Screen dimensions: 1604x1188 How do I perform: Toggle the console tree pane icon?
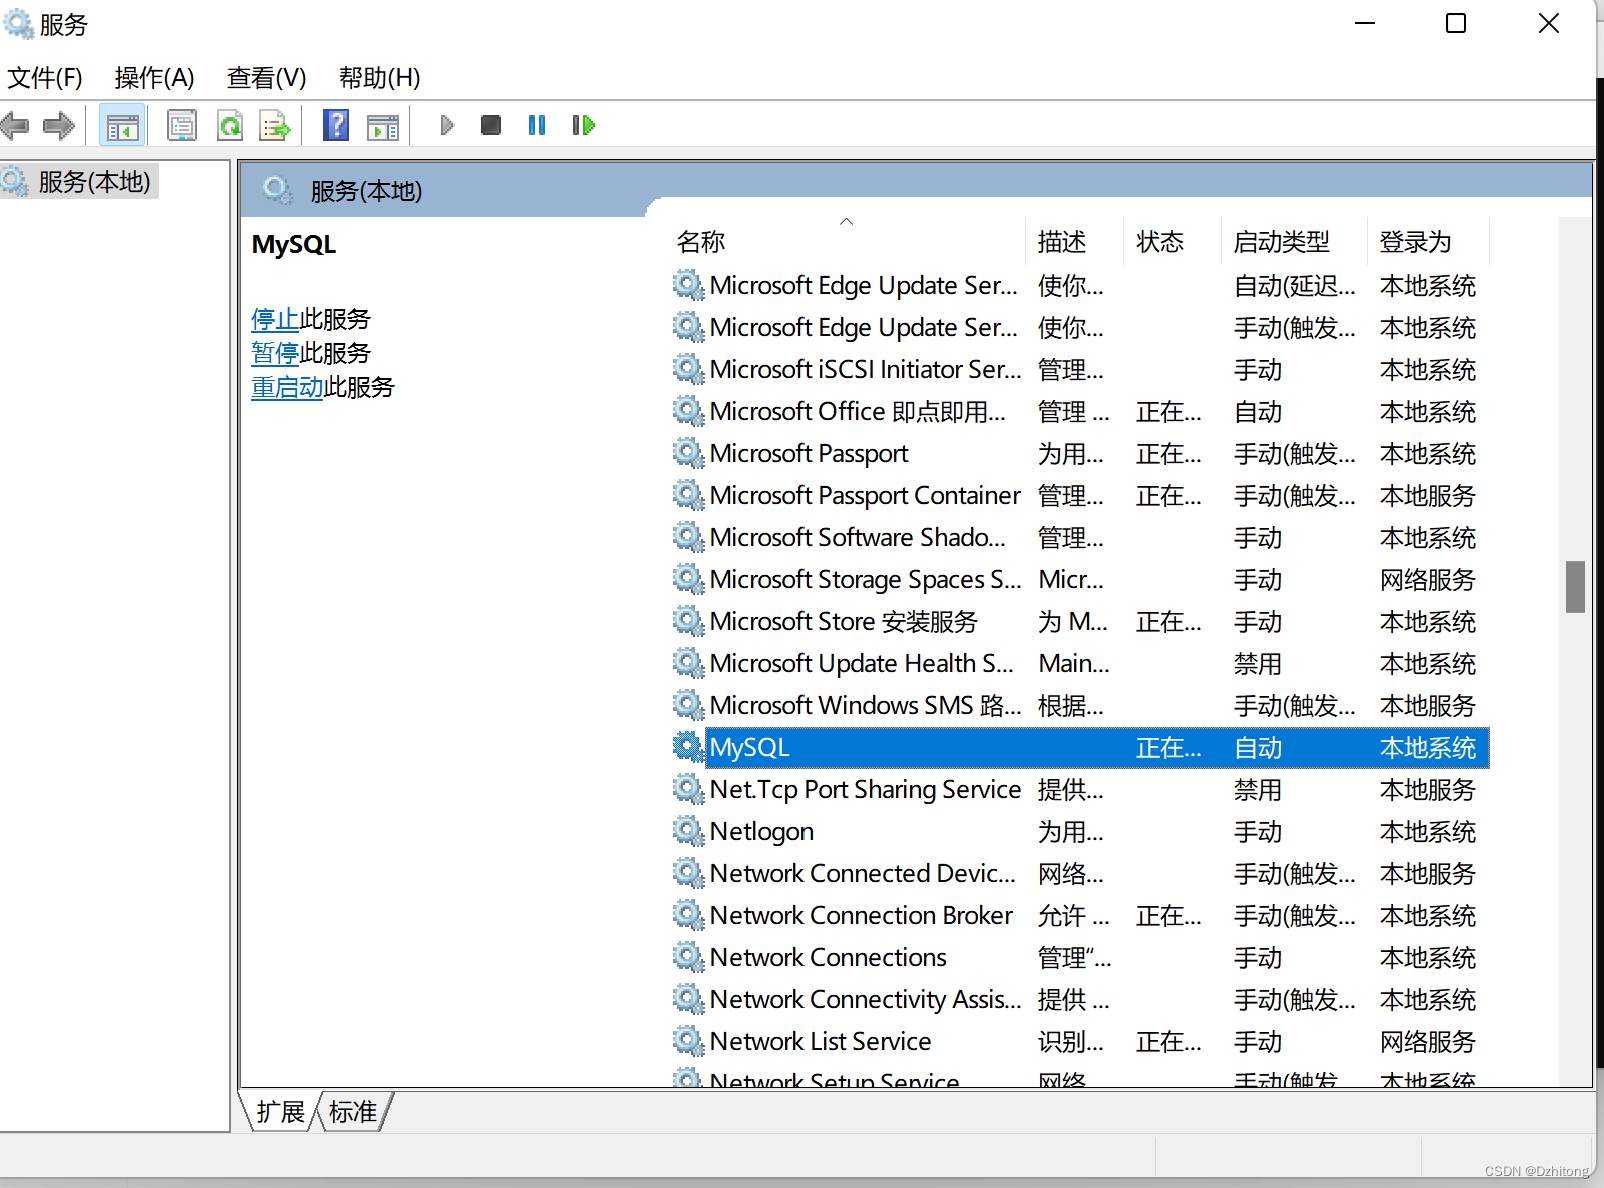(x=122, y=126)
